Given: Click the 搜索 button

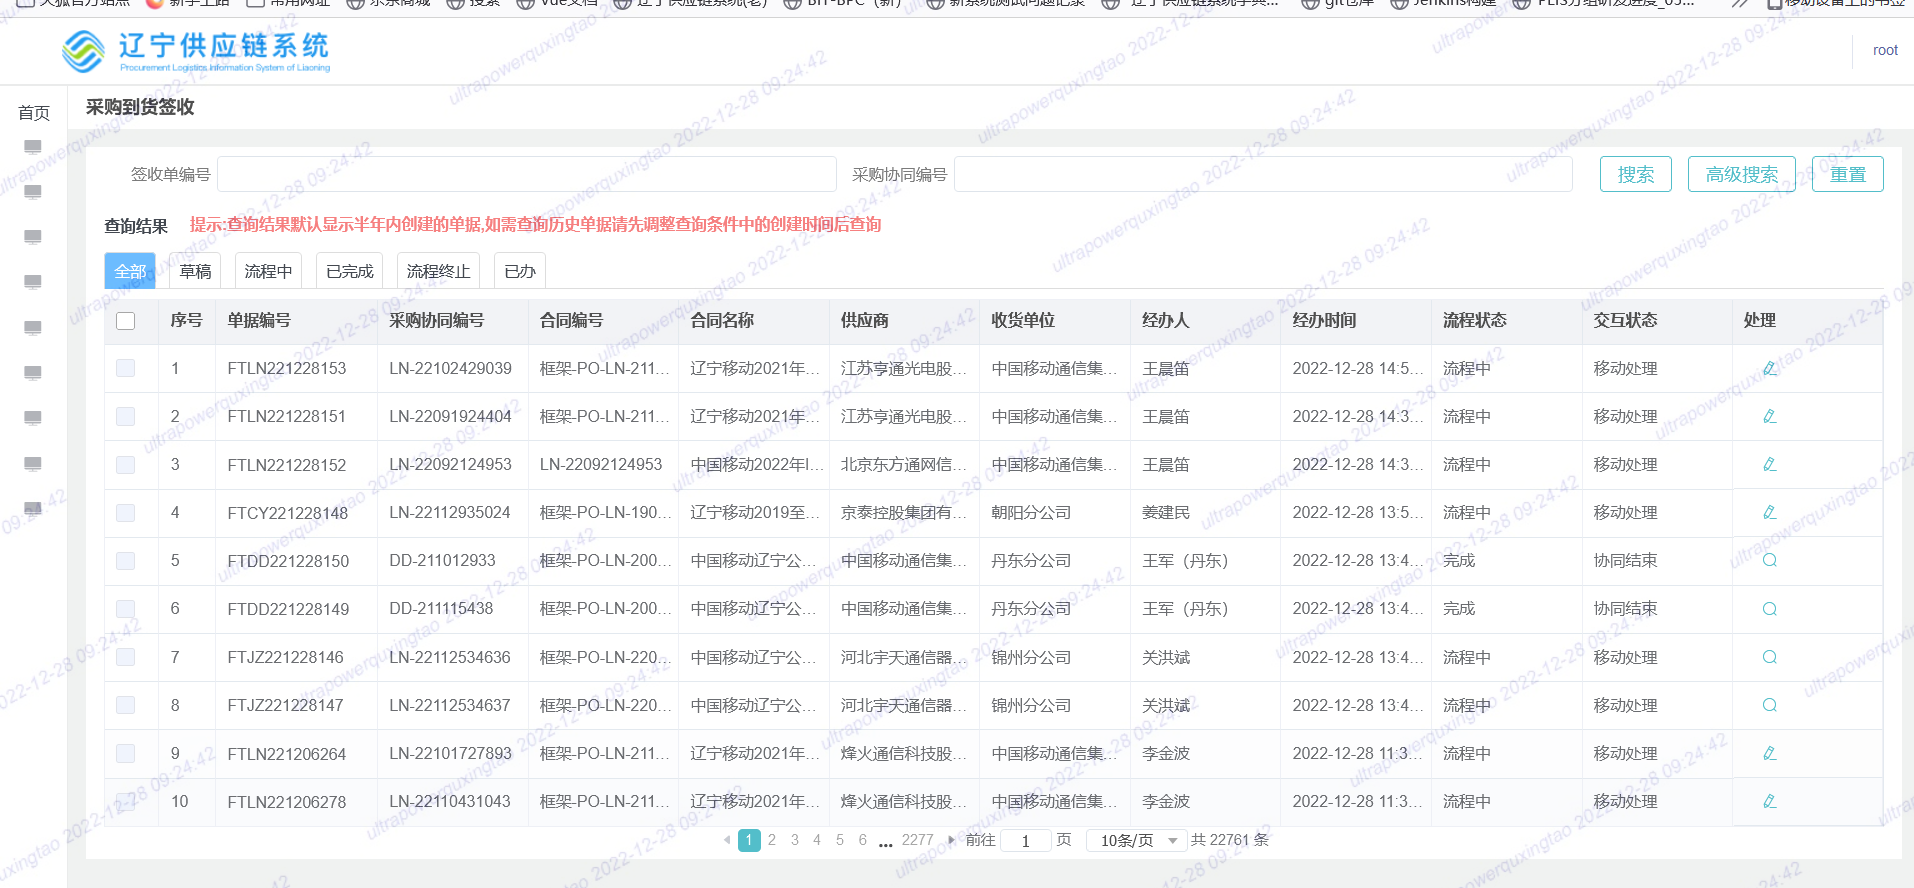Looking at the screenshot, I should point(1636,174).
